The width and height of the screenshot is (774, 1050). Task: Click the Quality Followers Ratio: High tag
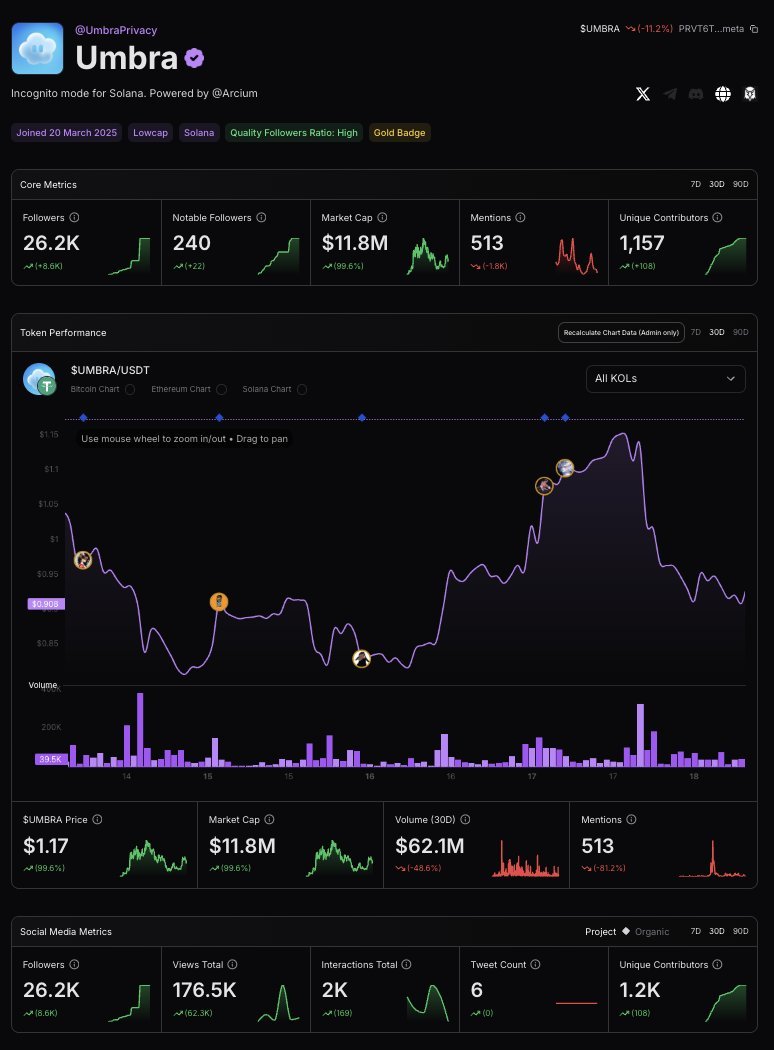[294, 133]
